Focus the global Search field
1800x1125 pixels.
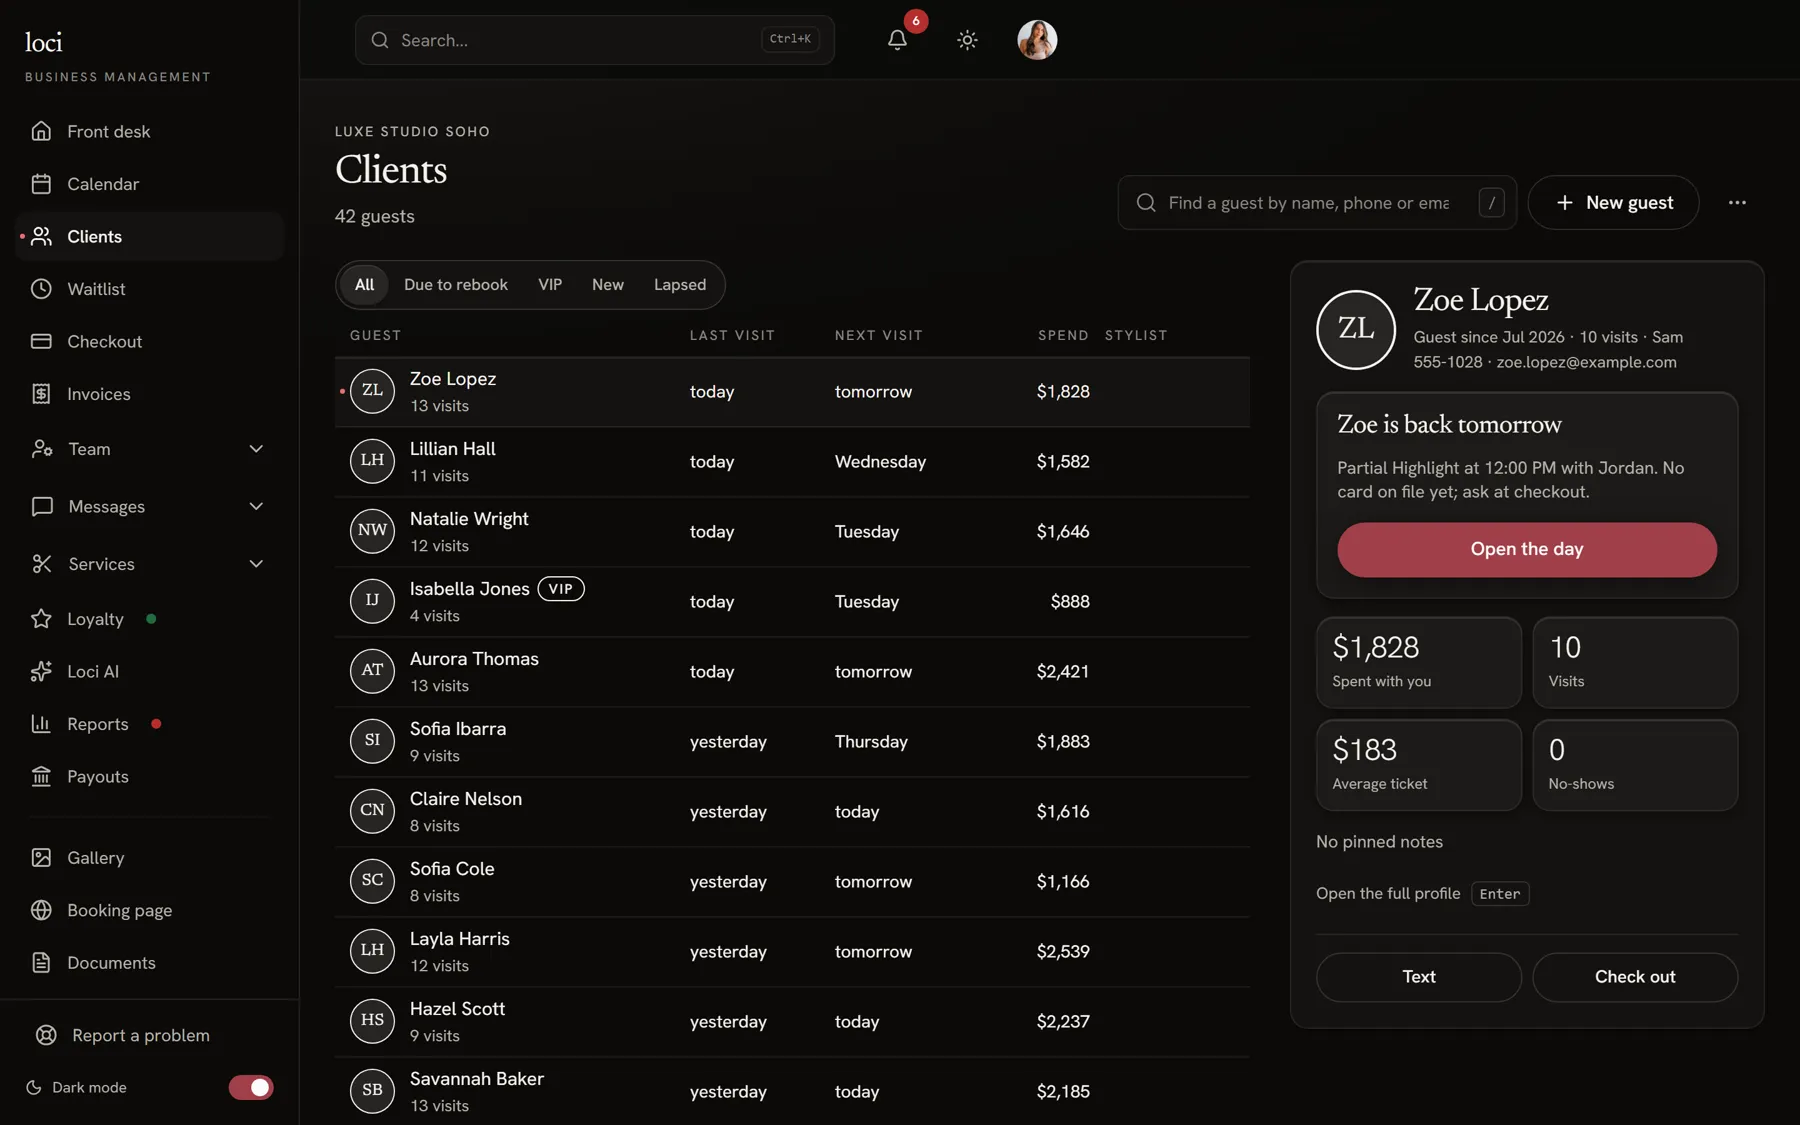(x=594, y=40)
